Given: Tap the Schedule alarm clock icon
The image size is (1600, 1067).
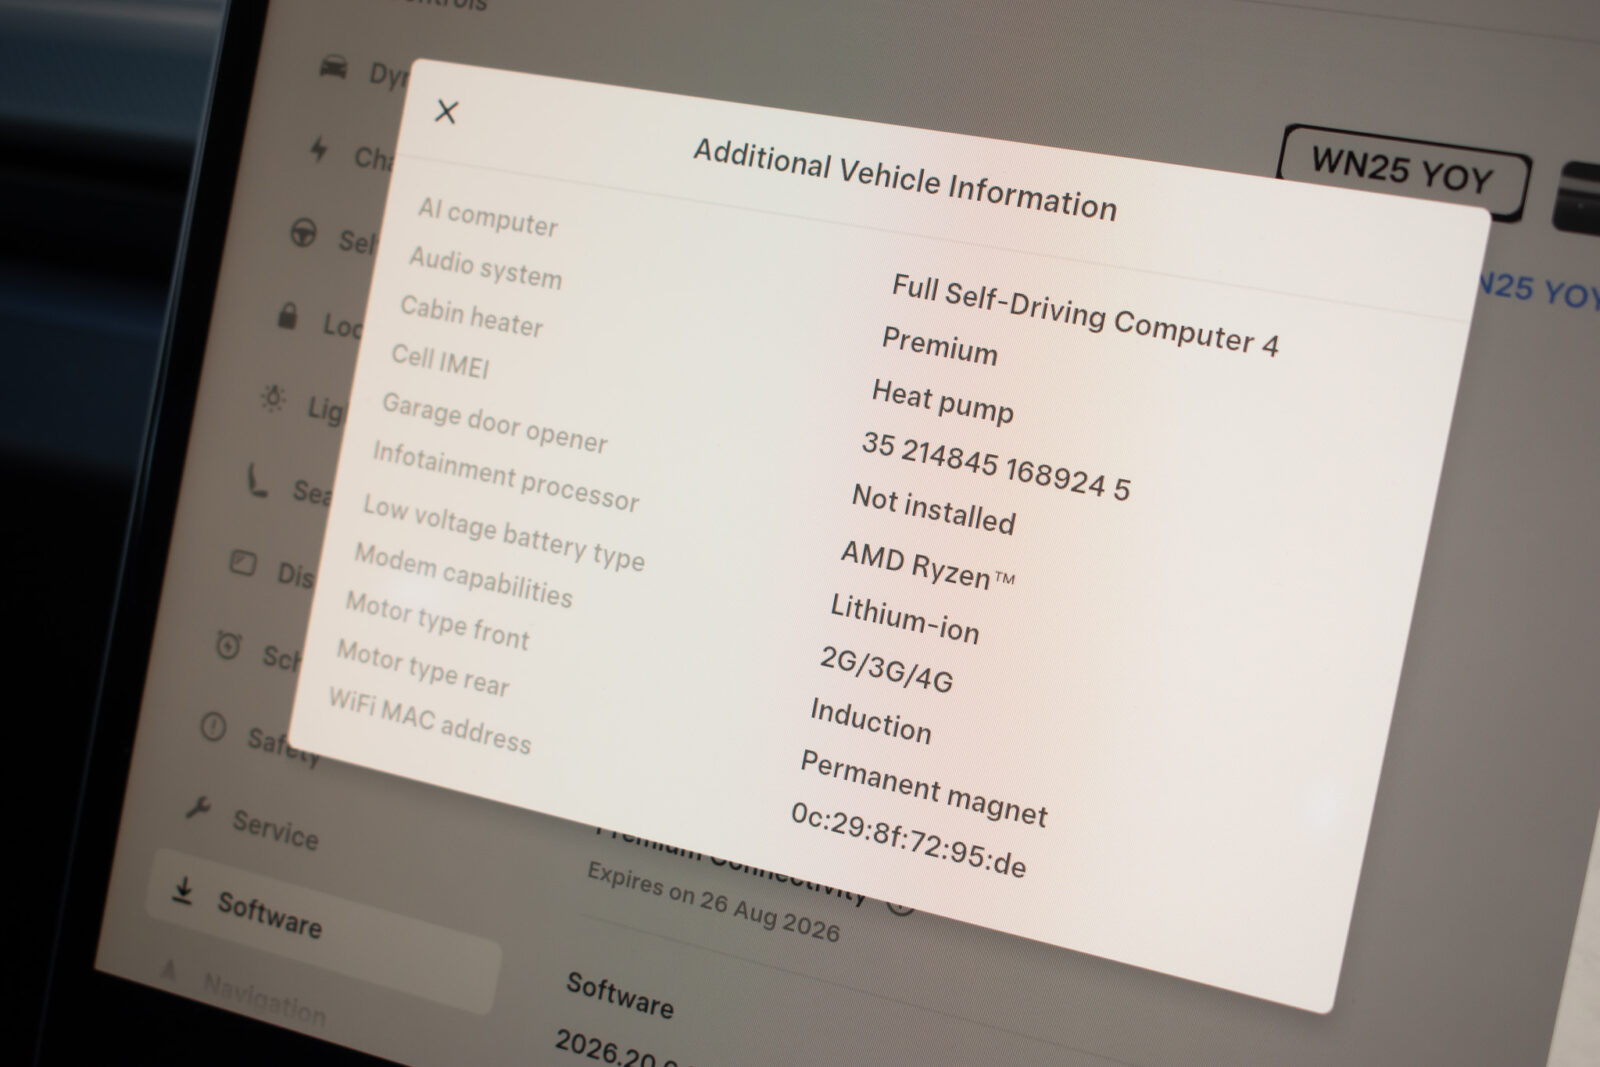Looking at the screenshot, I should click(x=228, y=645).
